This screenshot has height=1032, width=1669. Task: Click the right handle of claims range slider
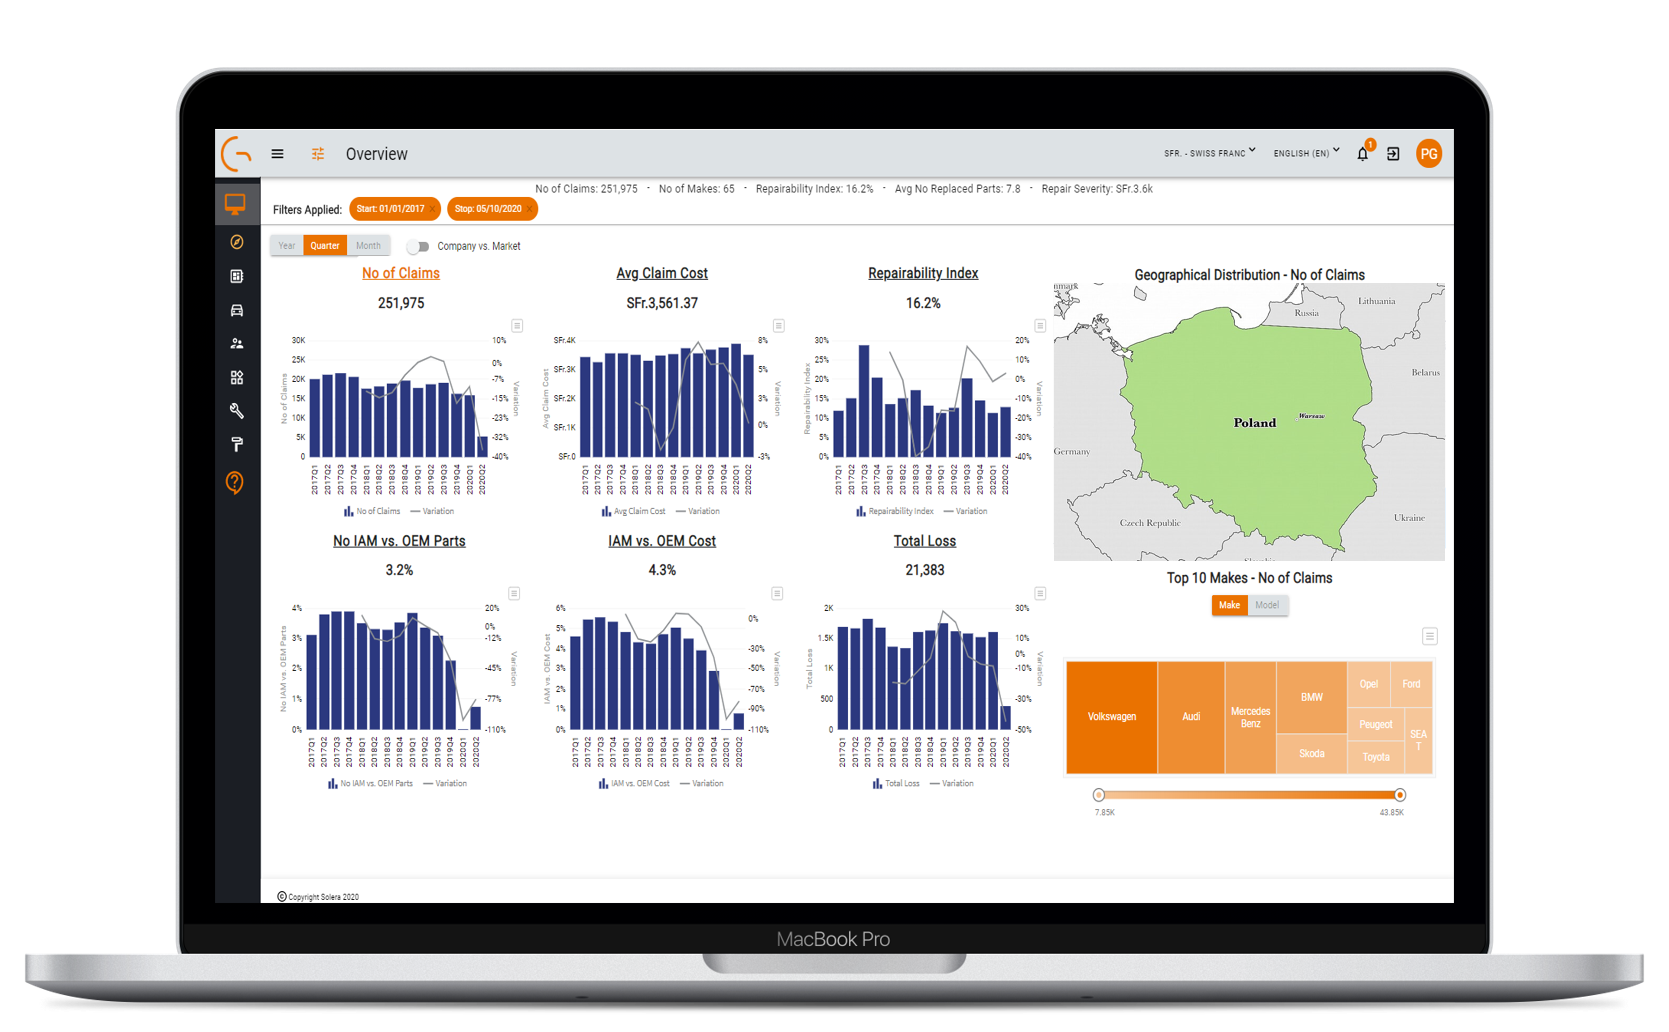click(x=1400, y=795)
